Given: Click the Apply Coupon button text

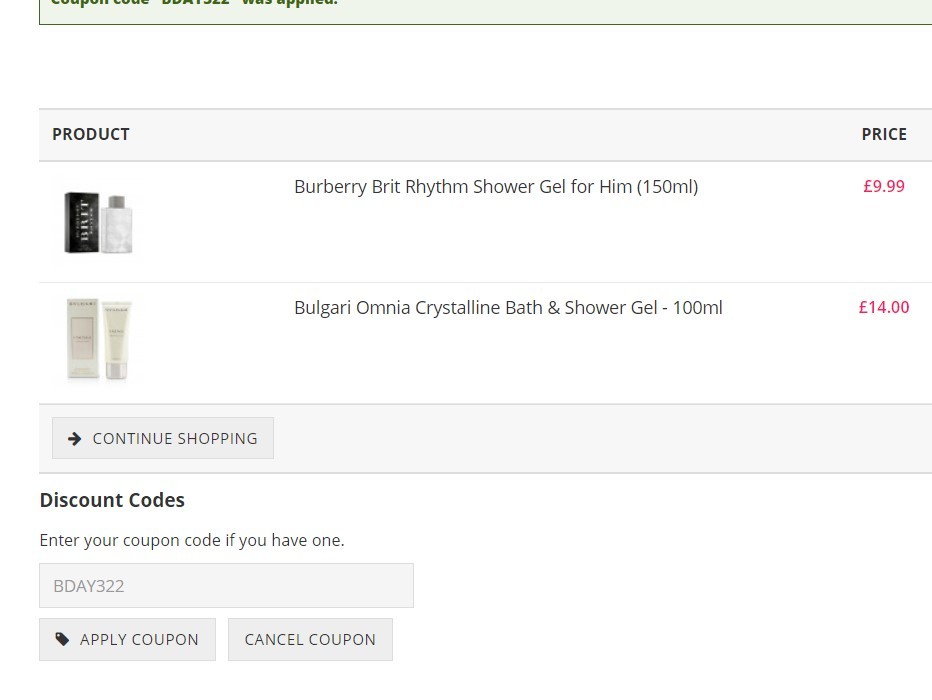Looking at the screenshot, I should (139, 639).
